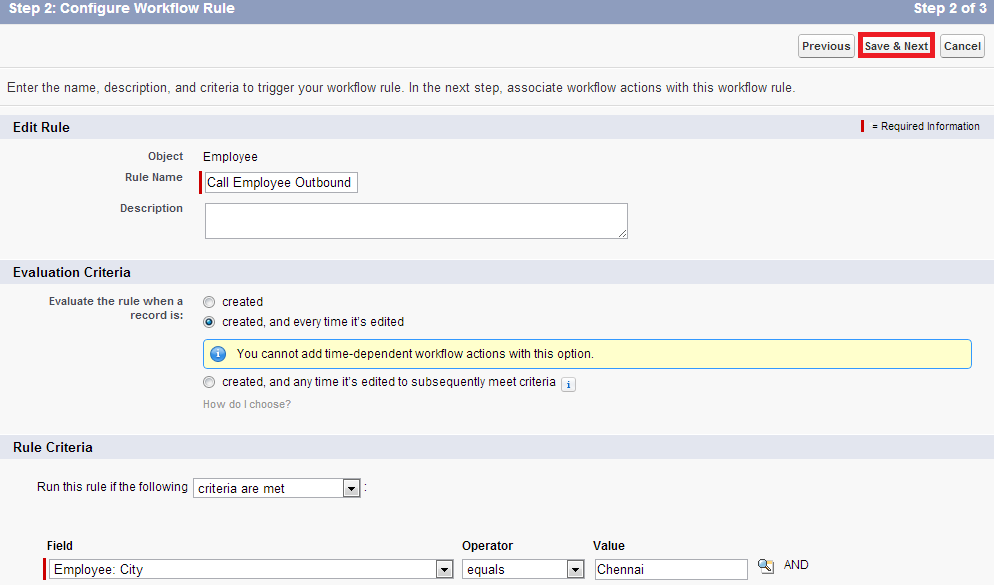Choose 'edited to subsequently meet criteria' option

tap(209, 382)
